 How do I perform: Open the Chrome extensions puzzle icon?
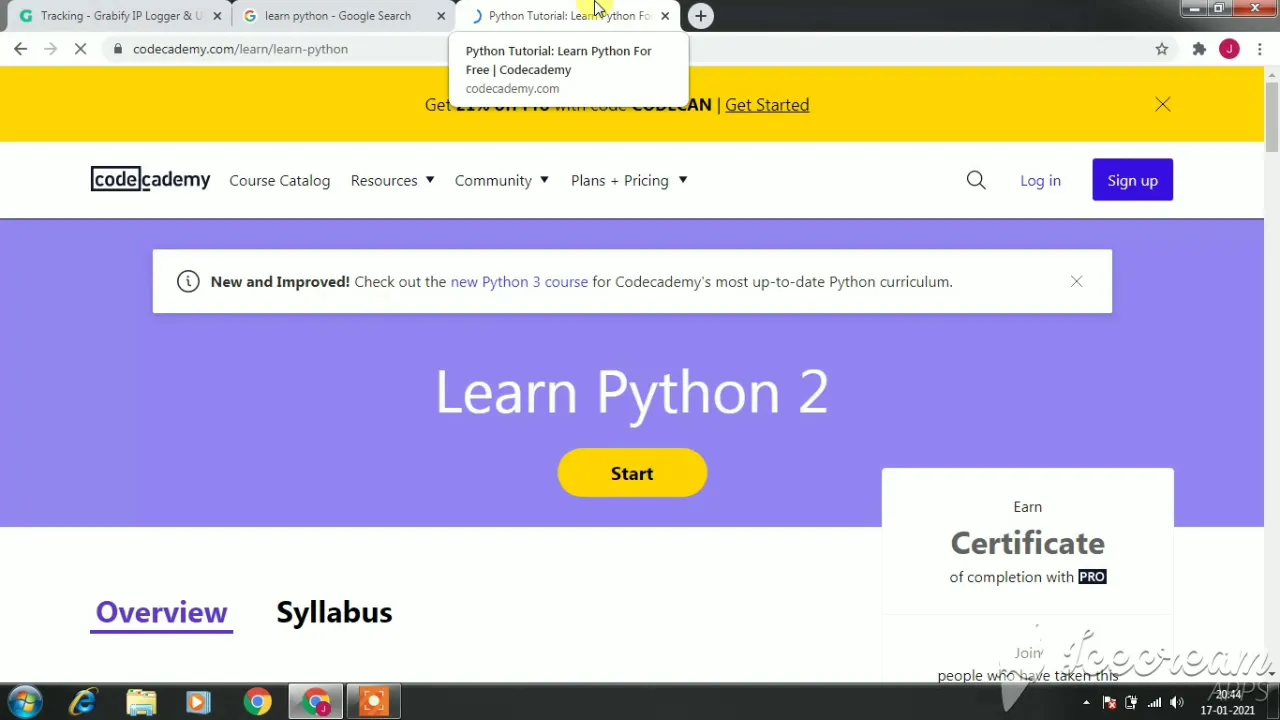1199,49
